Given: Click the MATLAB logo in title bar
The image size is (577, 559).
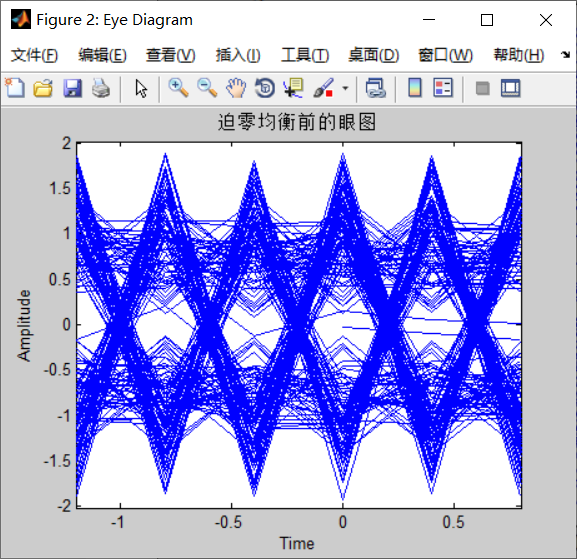Looking at the screenshot, I should point(21,20).
